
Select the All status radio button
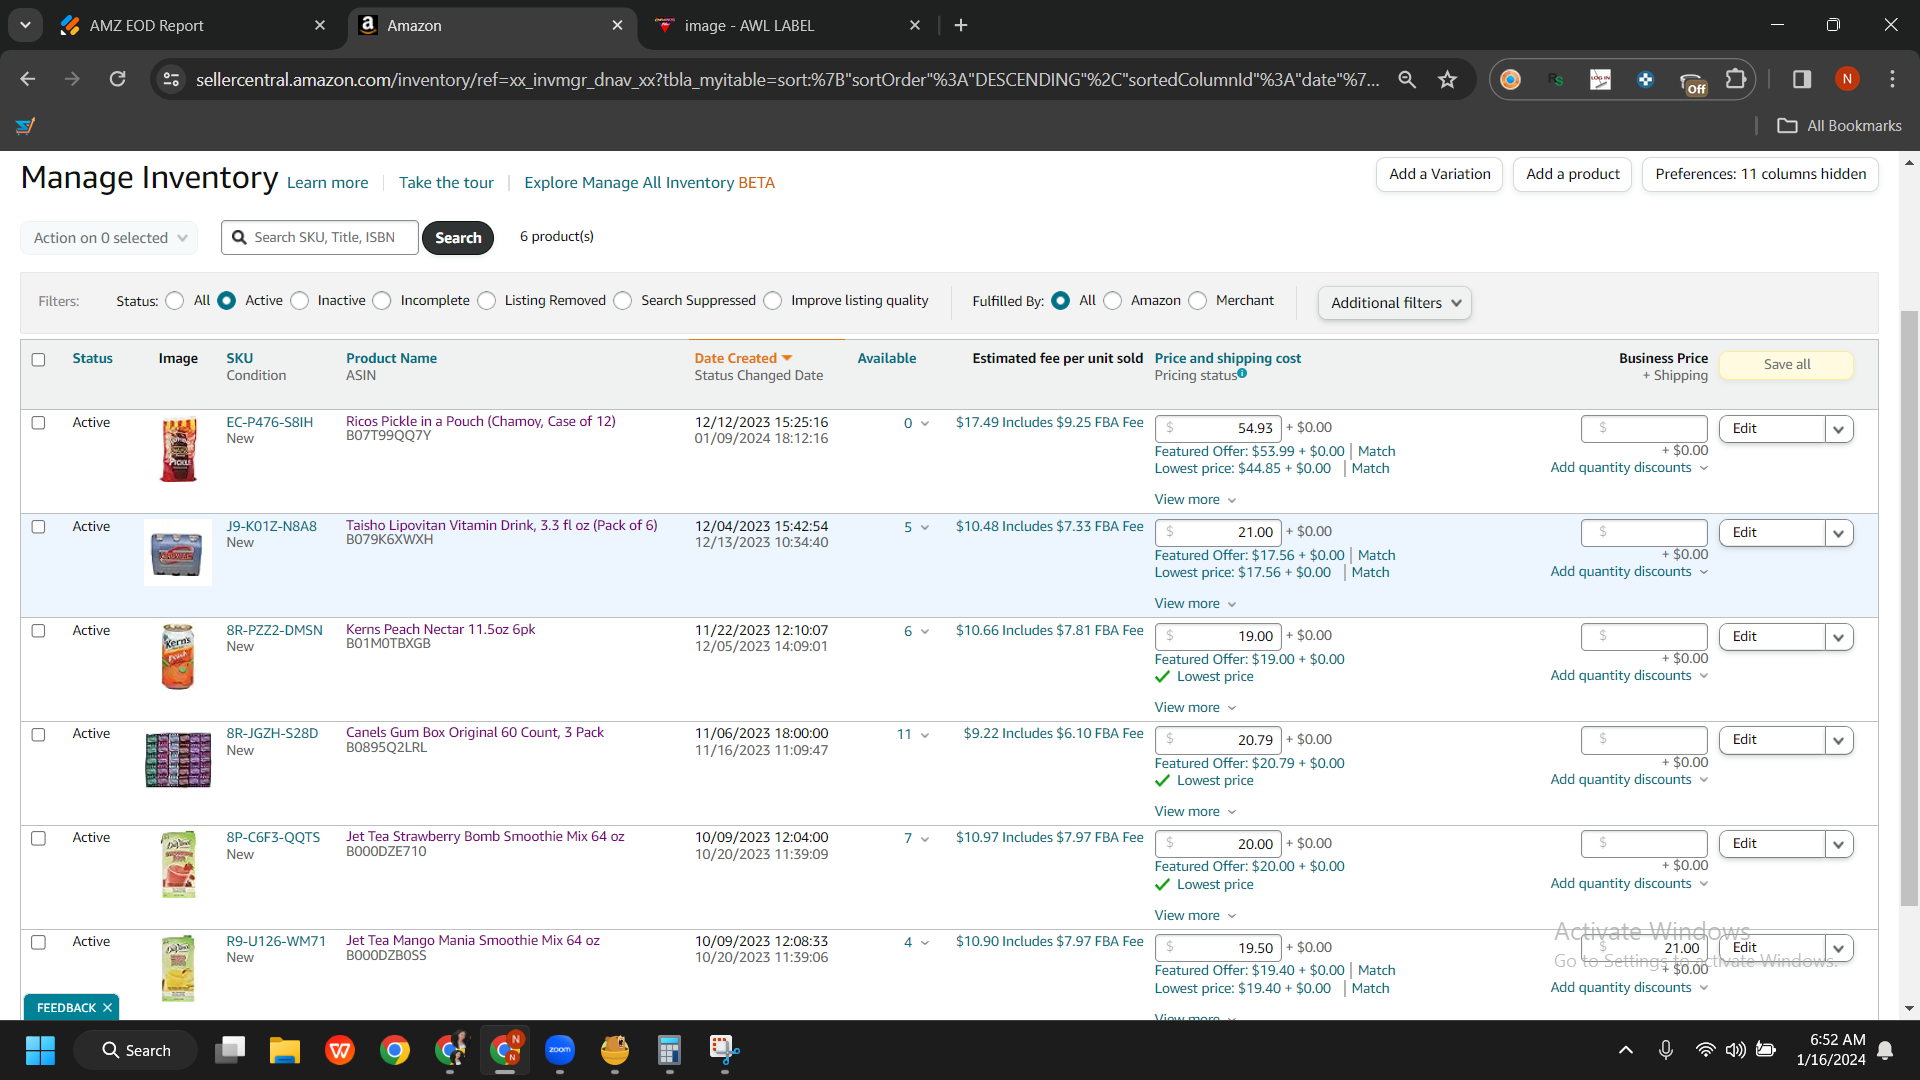(x=175, y=301)
